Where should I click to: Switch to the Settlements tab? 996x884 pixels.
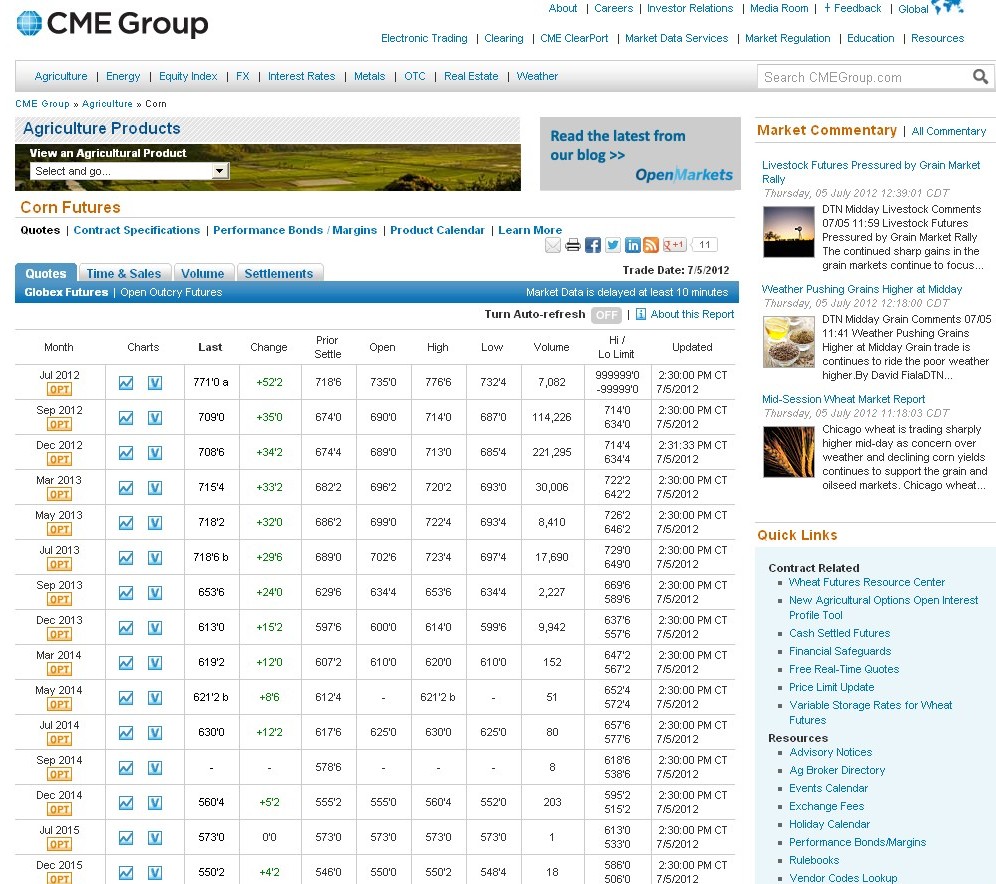tap(279, 274)
